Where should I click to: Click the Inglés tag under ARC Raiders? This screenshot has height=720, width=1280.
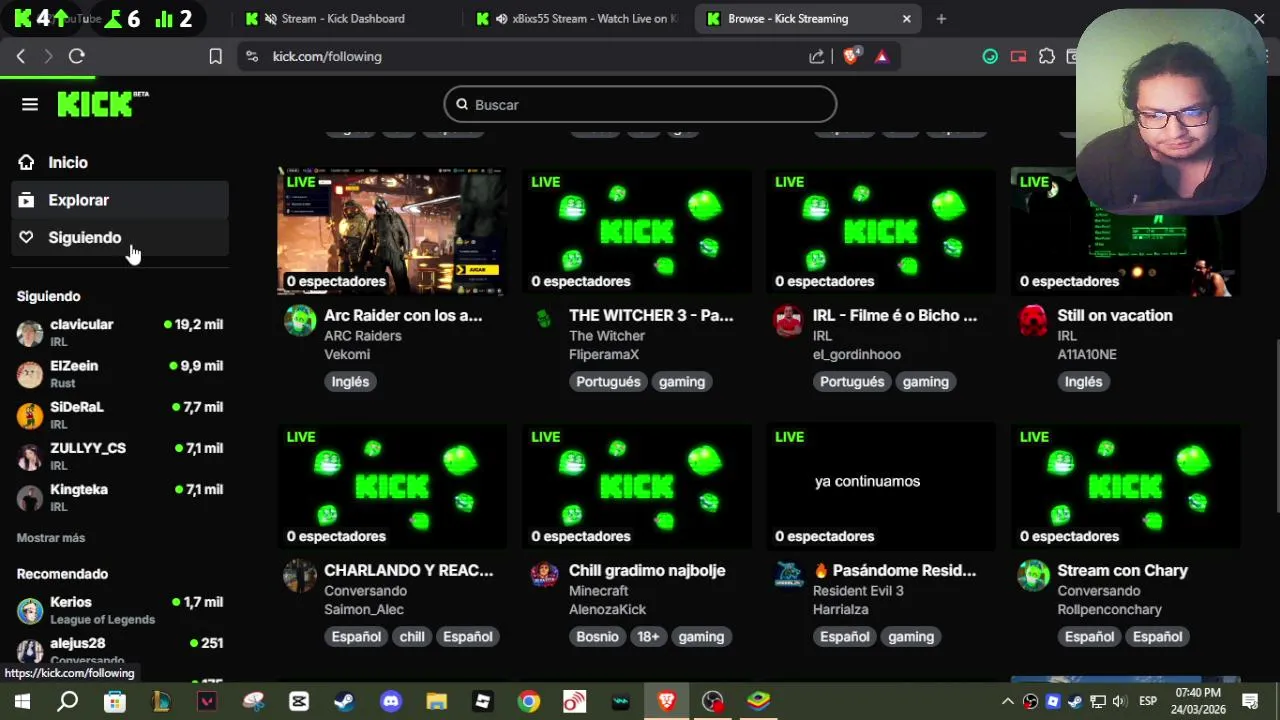pos(350,381)
